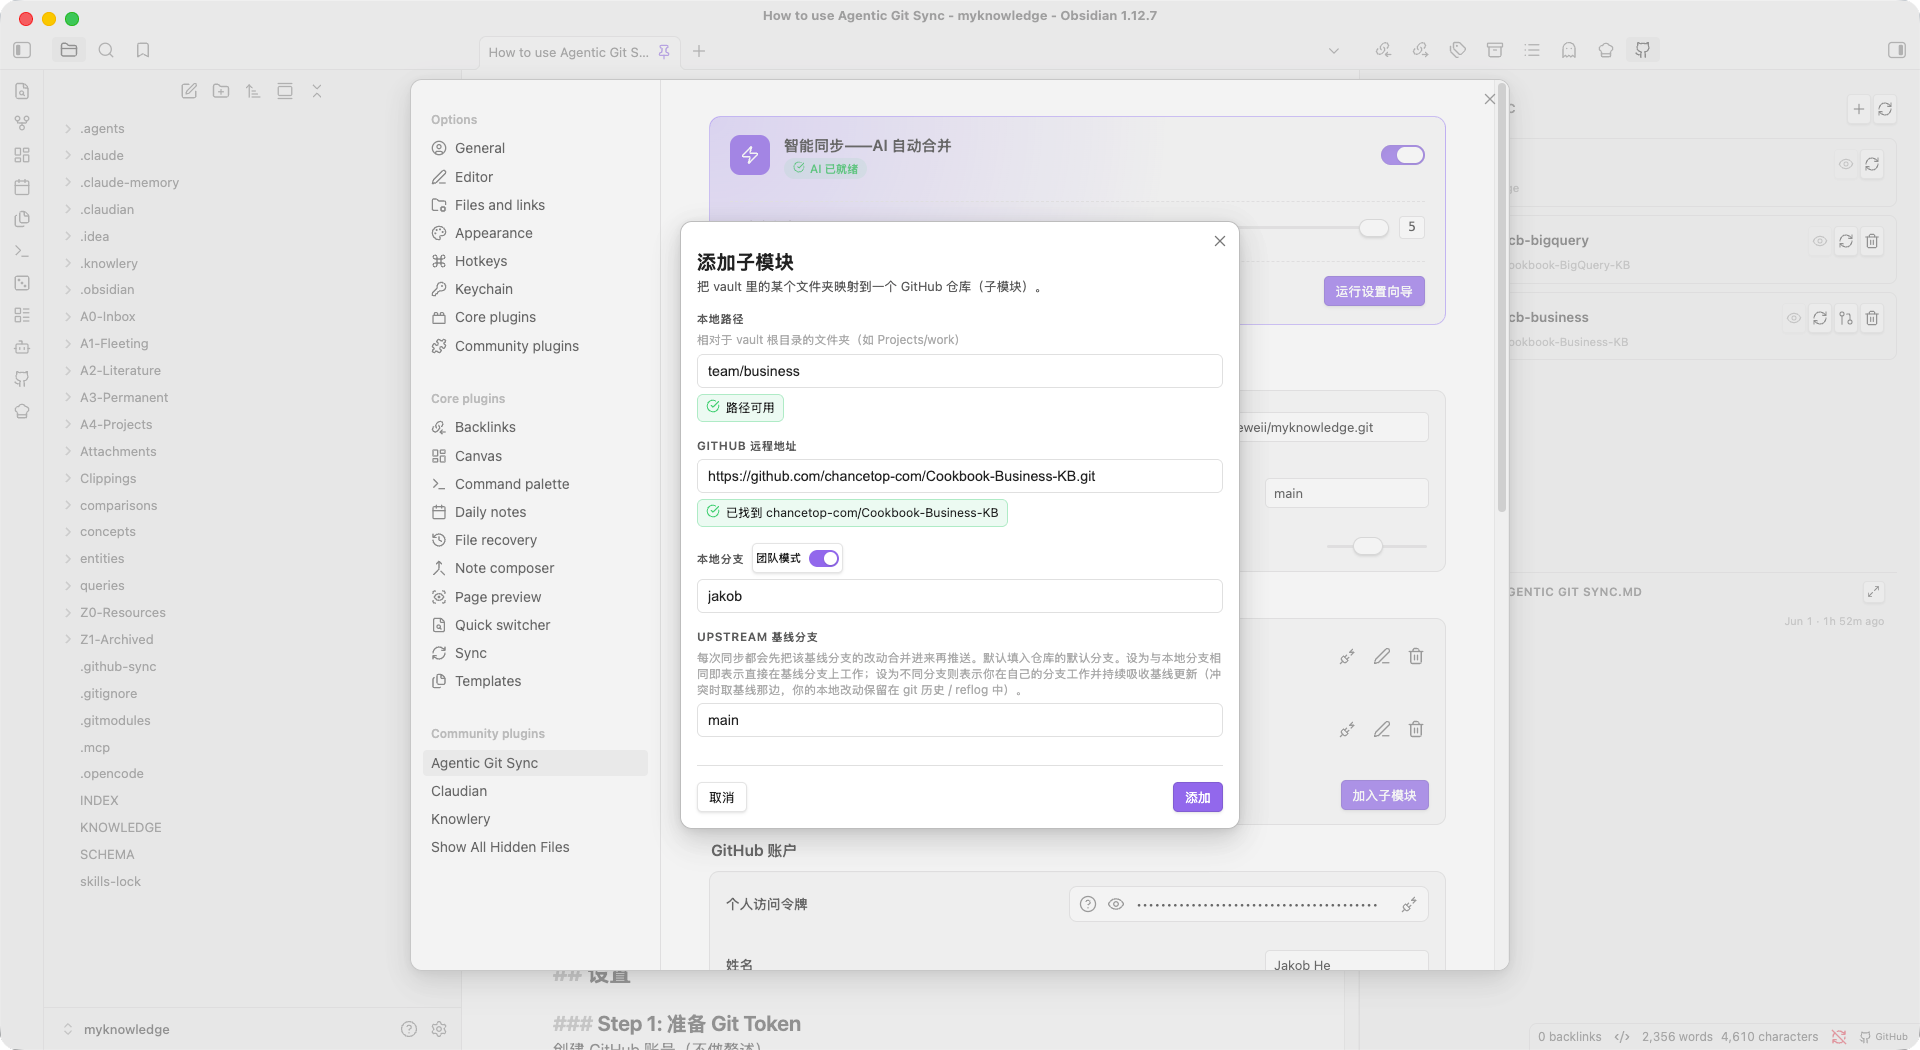Create a new note in file explorer

[189, 91]
